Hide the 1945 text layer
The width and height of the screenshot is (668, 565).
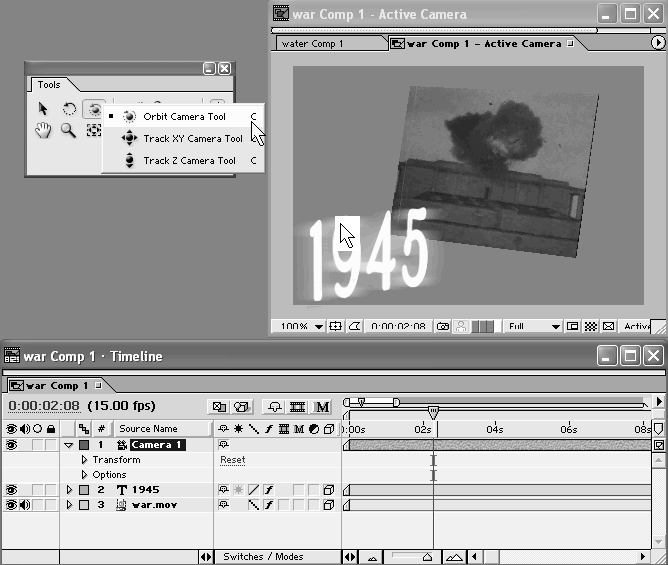coord(11,490)
